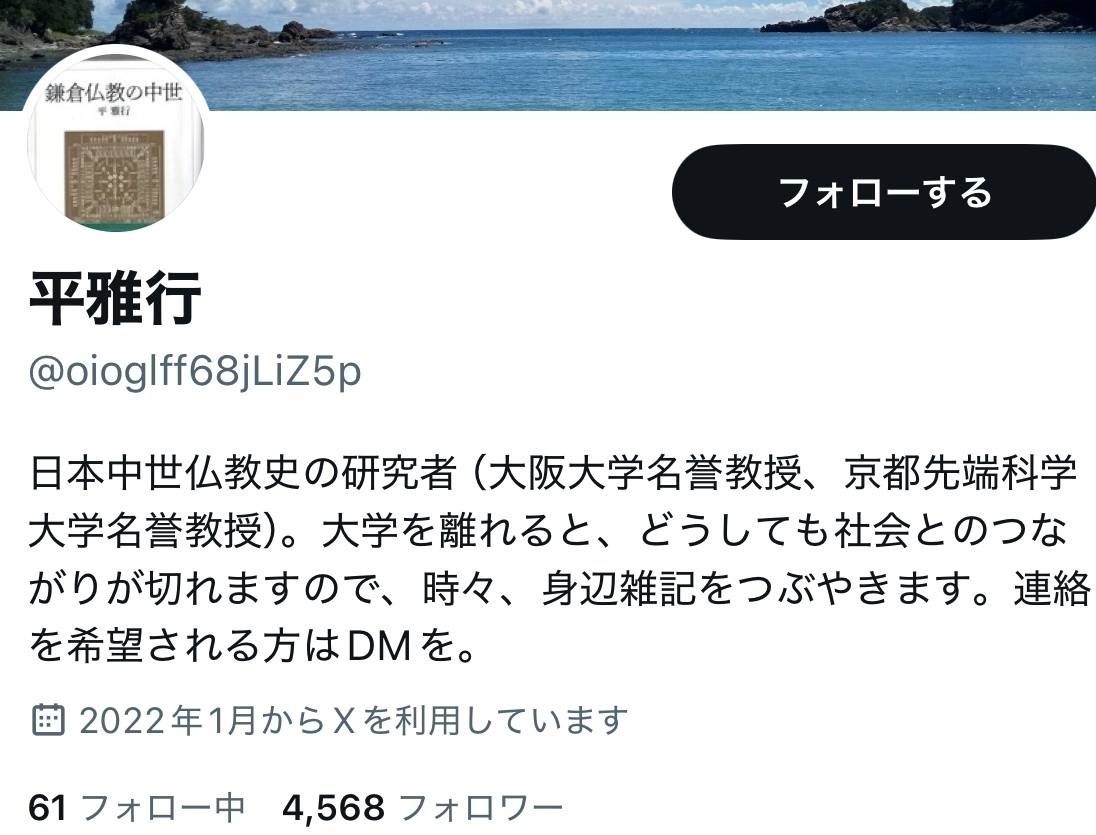Click the フォロー中 label text
This screenshot has height=835, width=1096.
point(163,808)
